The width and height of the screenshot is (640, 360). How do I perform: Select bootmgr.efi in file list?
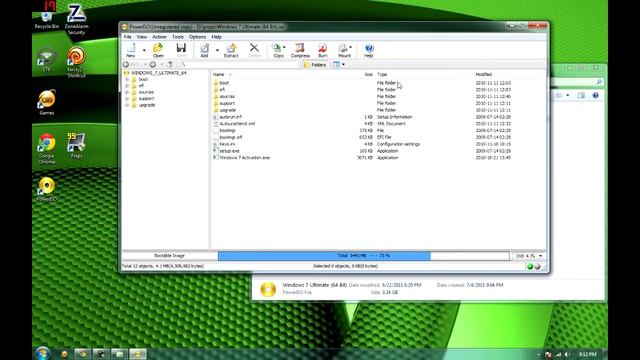point(231,137)
